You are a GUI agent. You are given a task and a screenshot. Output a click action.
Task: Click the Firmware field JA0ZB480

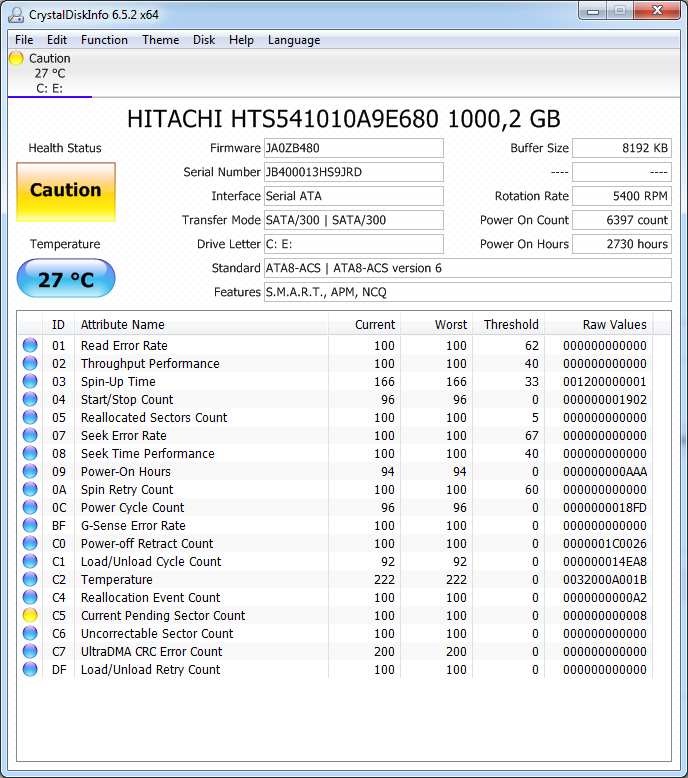[354, 148]
